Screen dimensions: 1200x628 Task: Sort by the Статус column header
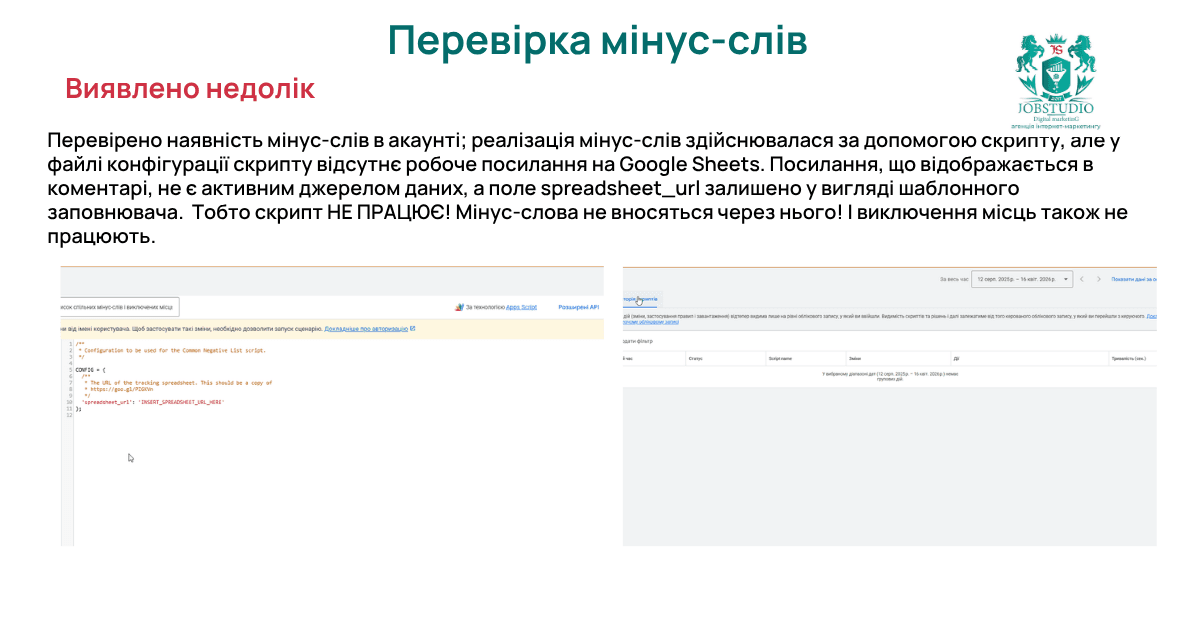[x=696, y=357]
